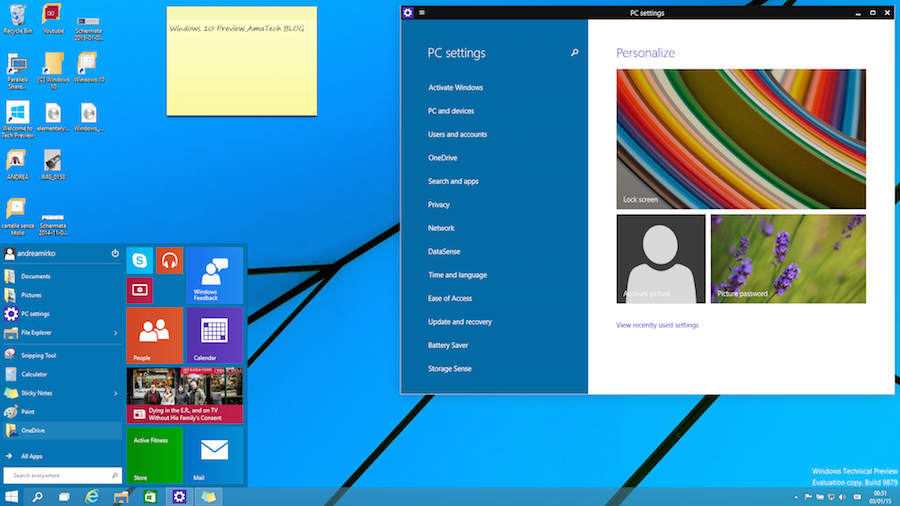Click the andreamirko user account name
Viewport: 900px width, 506px height.
[x=36, y=253]
